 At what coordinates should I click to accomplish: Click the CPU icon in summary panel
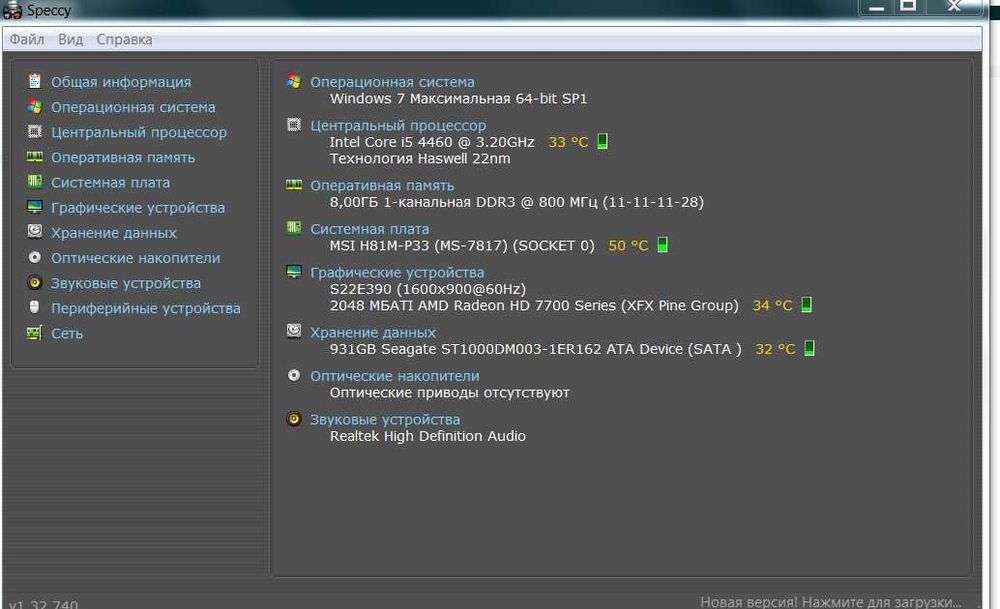click(x=293, y=124)
